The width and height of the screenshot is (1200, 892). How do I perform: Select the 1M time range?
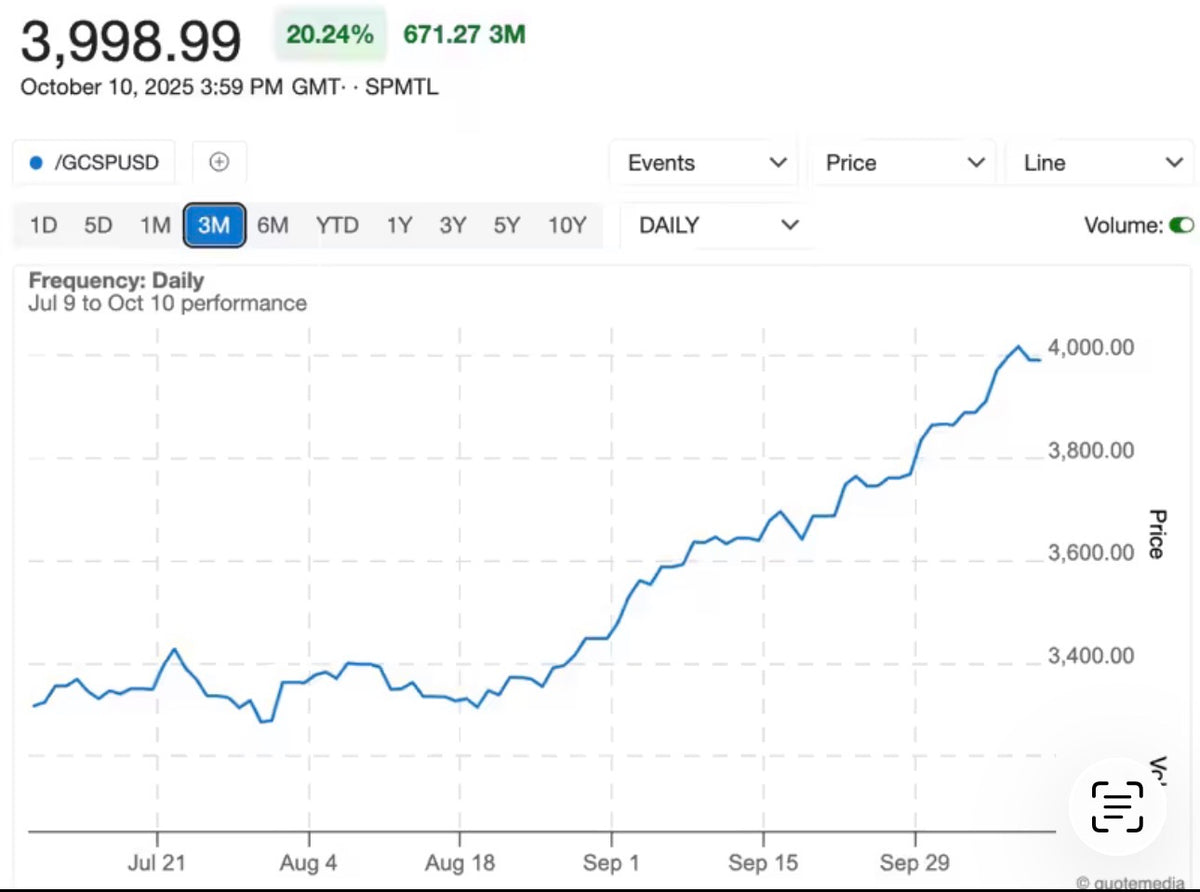point(155,225)
